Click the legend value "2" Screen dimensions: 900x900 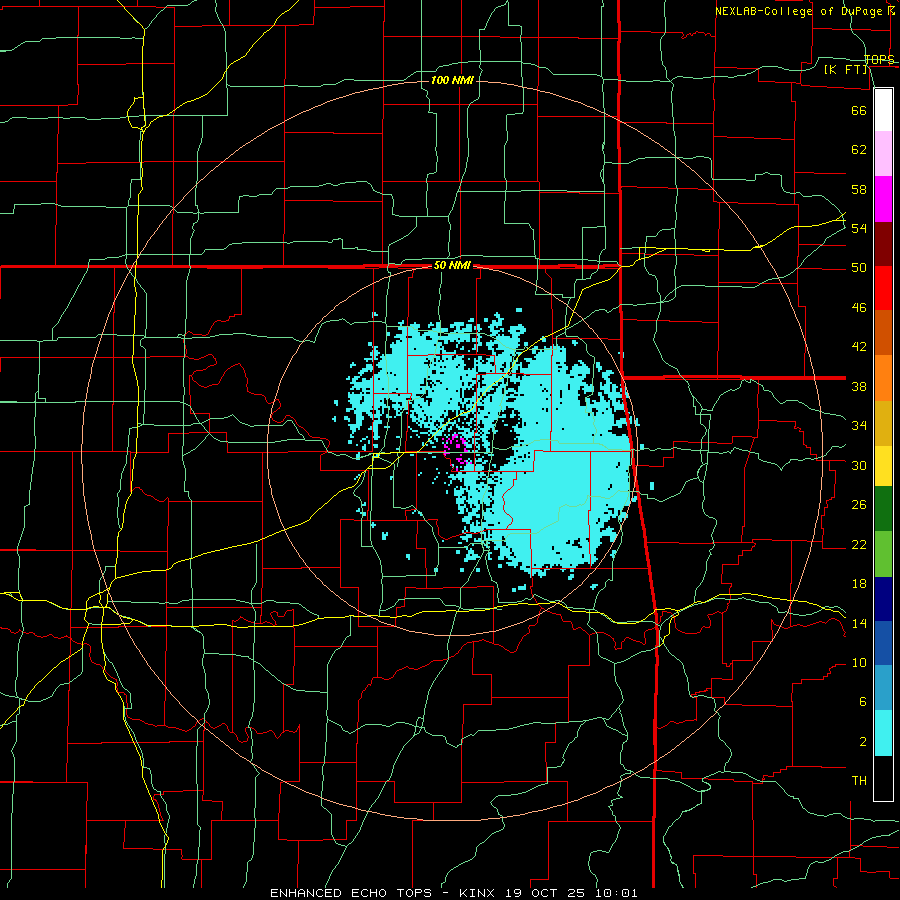tap(863, 741)
